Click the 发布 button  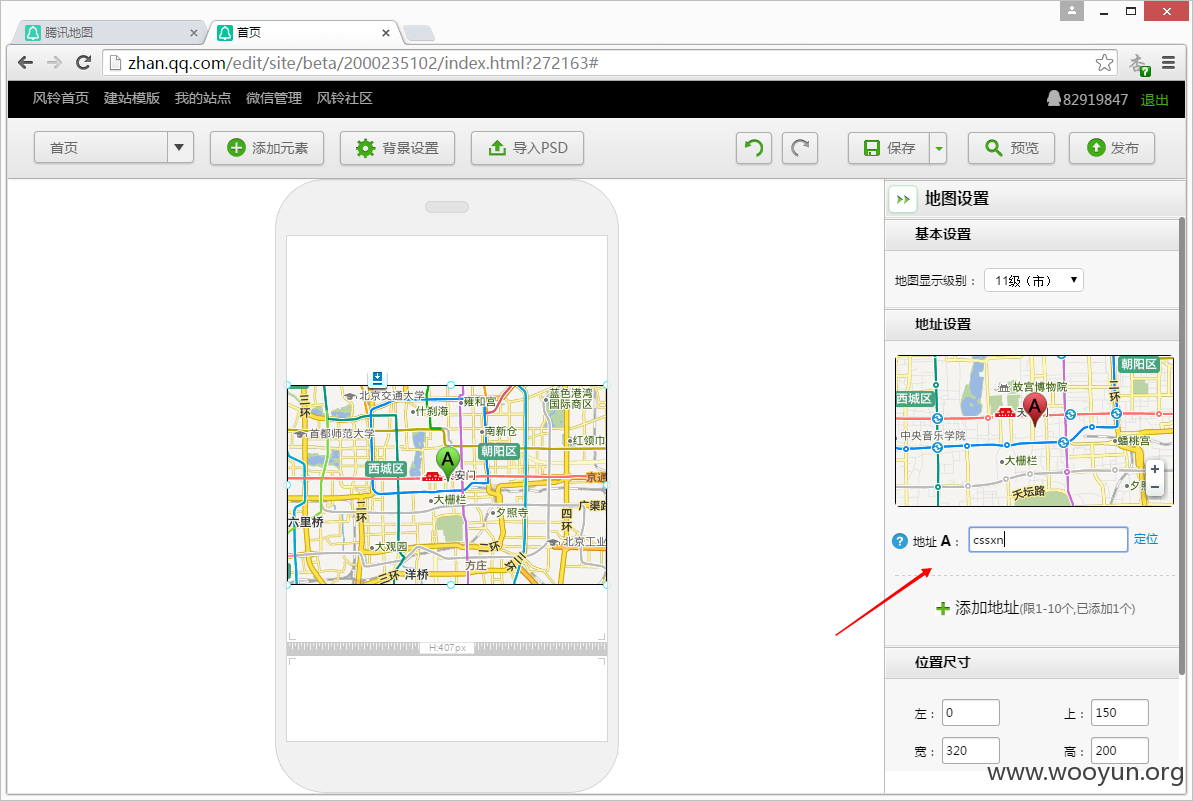[1112, 148]
